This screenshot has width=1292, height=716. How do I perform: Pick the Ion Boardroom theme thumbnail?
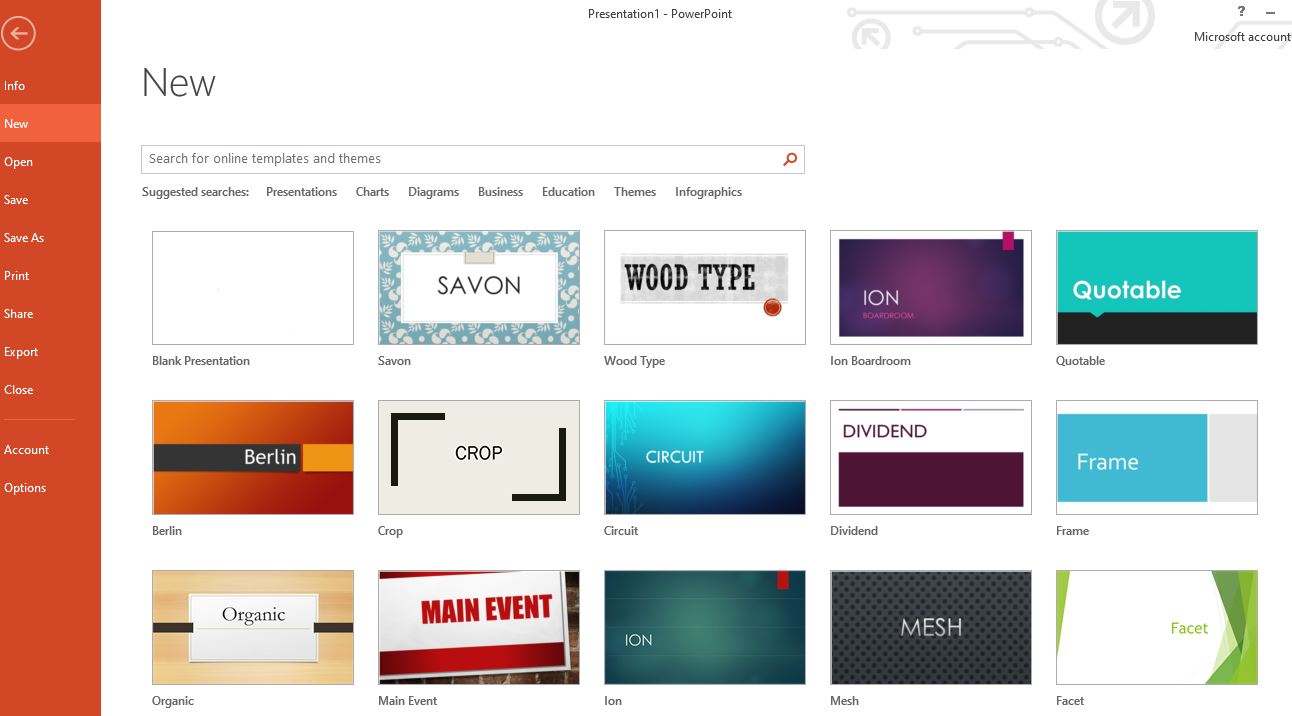click(x=931, y=288)
